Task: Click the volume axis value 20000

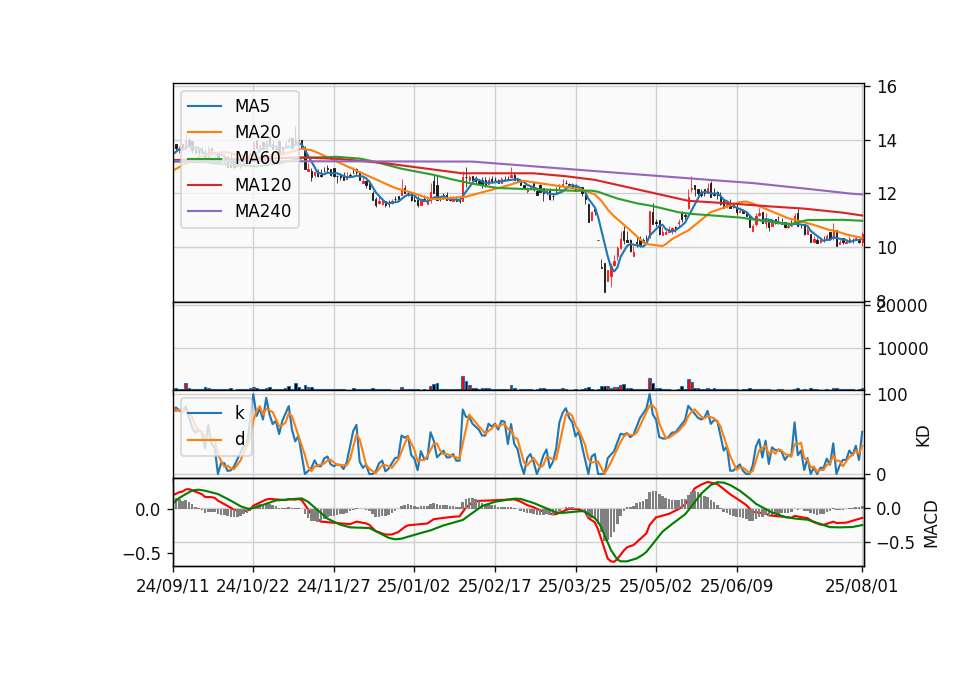Action: coord(902,306)
